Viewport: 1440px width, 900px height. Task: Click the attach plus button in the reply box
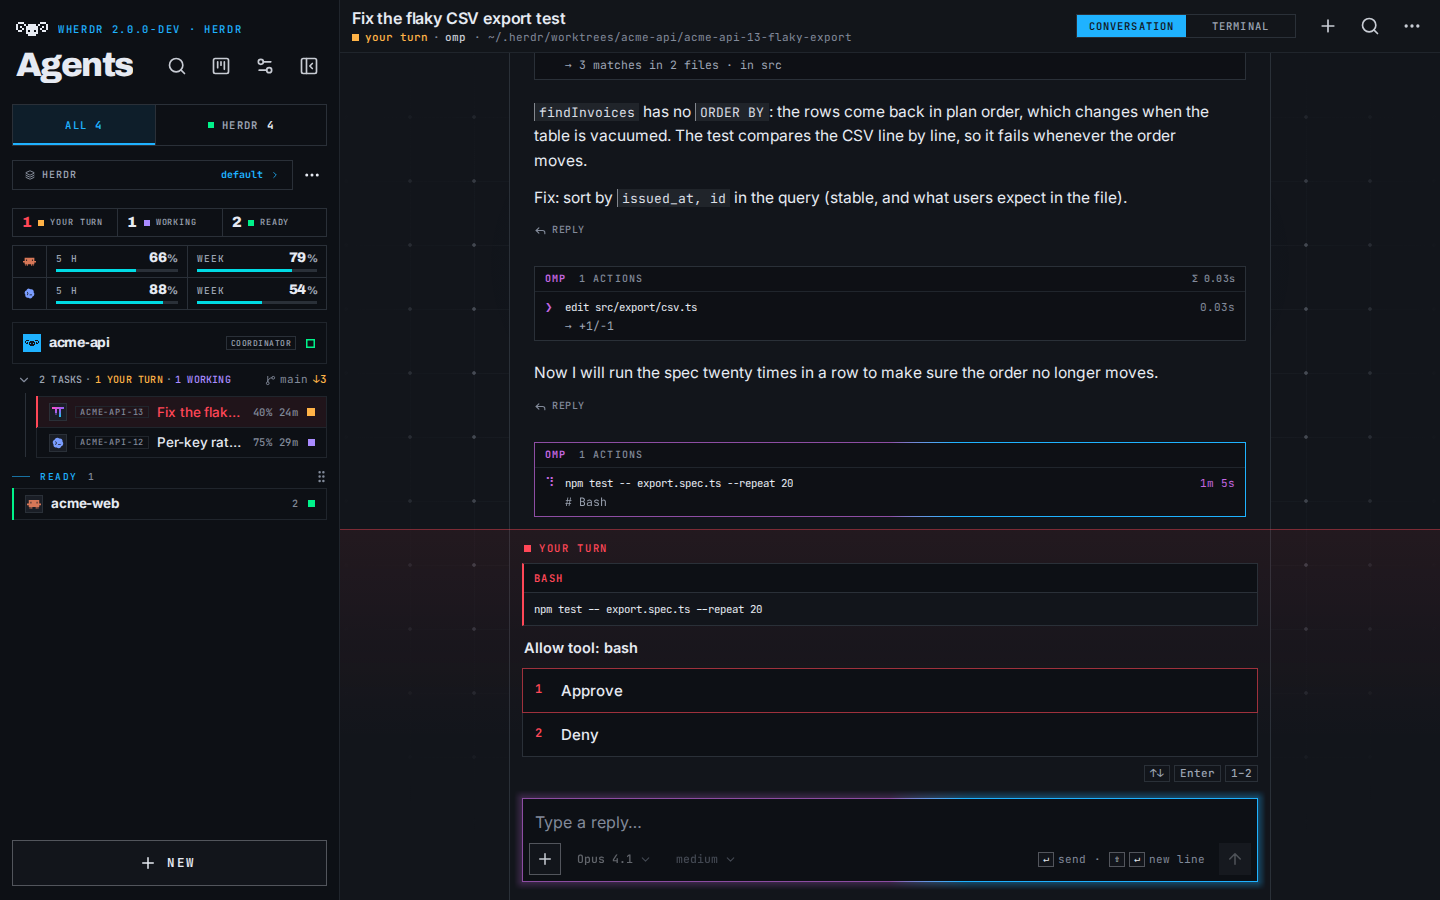coord(545,859)
